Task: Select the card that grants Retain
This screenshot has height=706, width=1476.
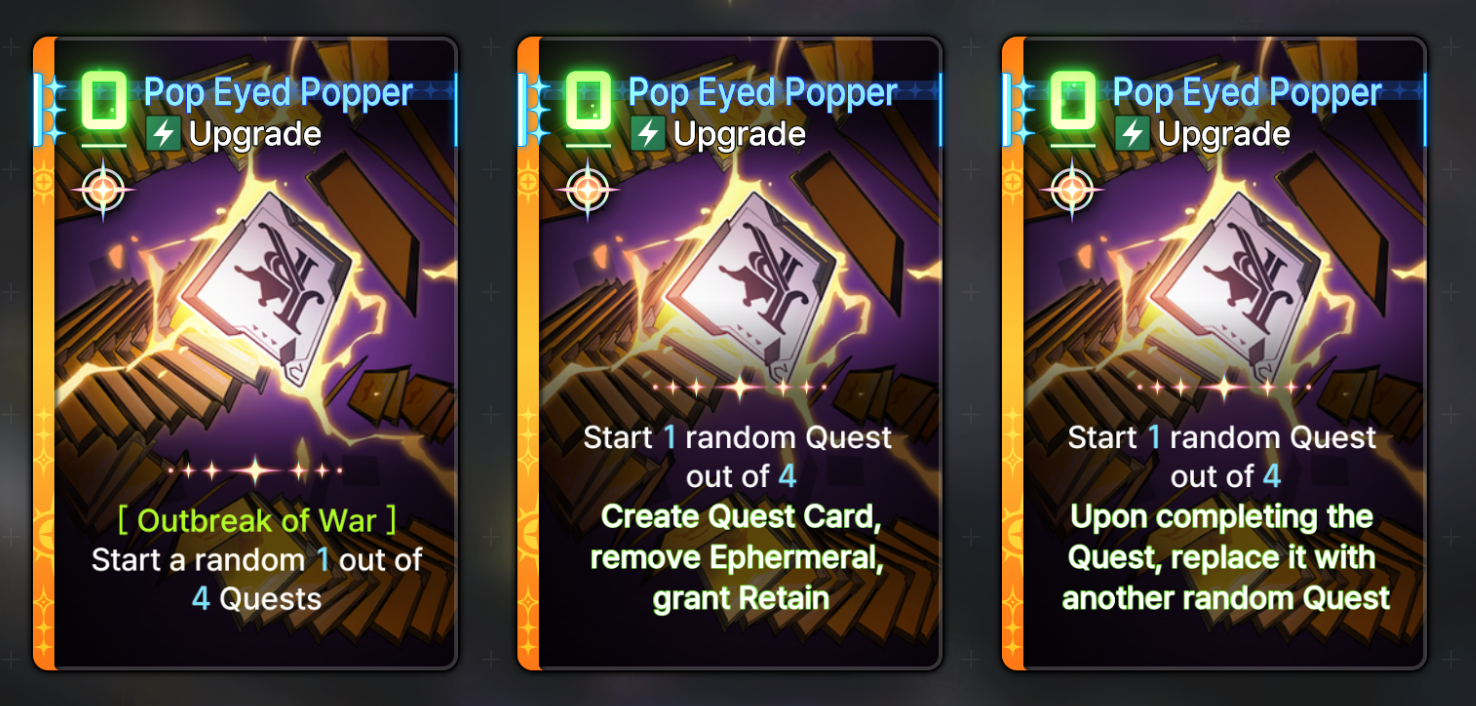Action: tap(731, 353)
